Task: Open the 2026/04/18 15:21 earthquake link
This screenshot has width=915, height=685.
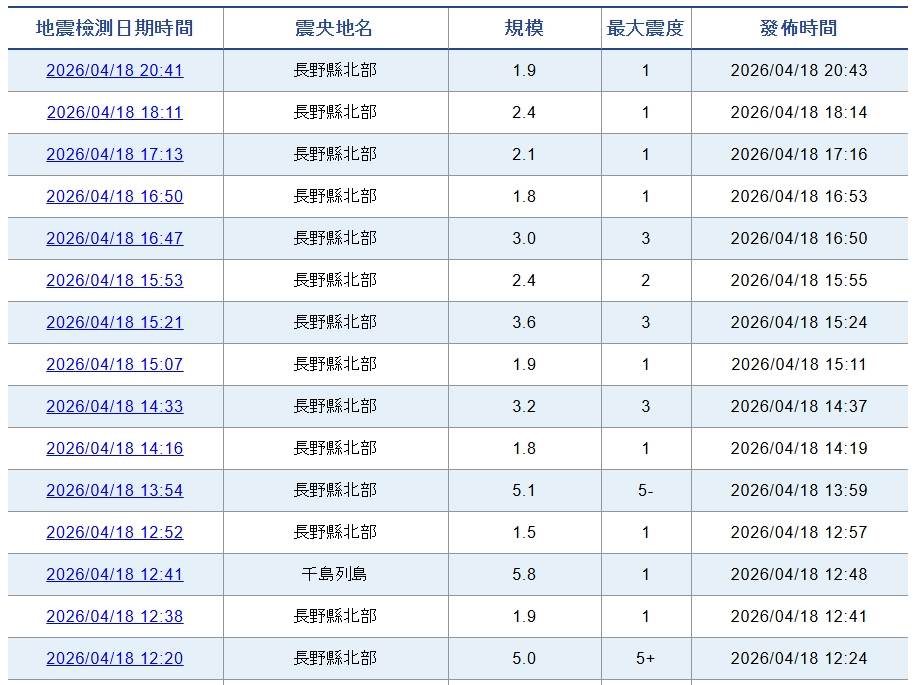Action: tap(115, 322)
